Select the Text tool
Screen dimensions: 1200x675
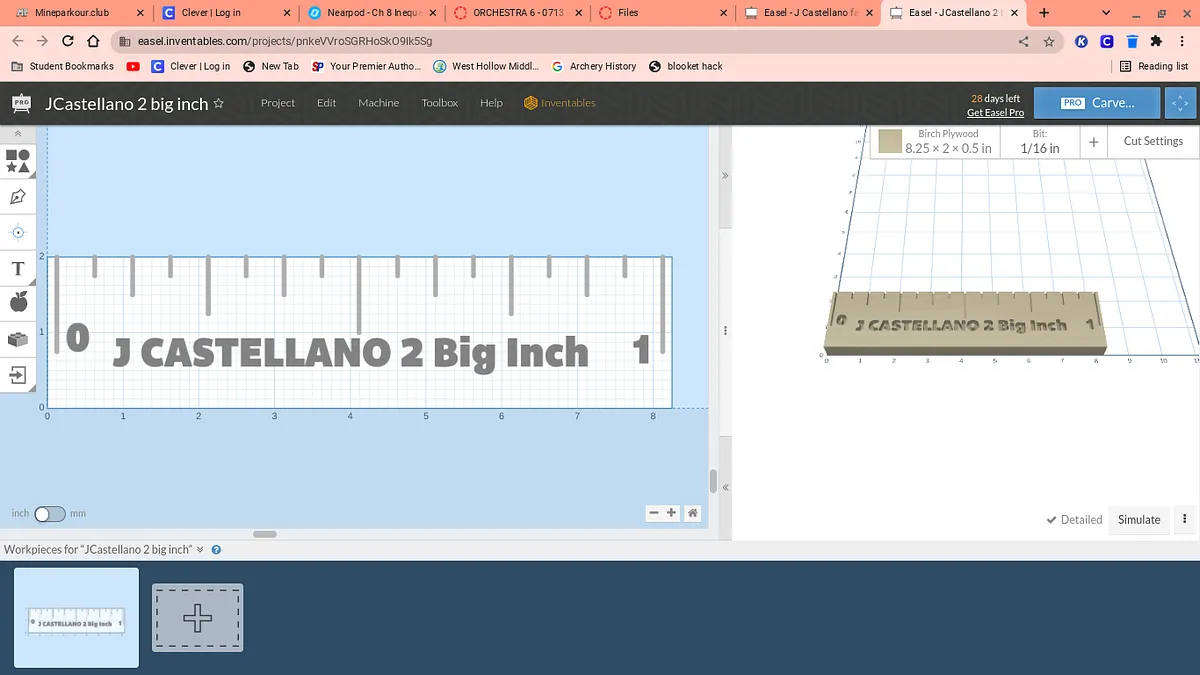point(18,268)
